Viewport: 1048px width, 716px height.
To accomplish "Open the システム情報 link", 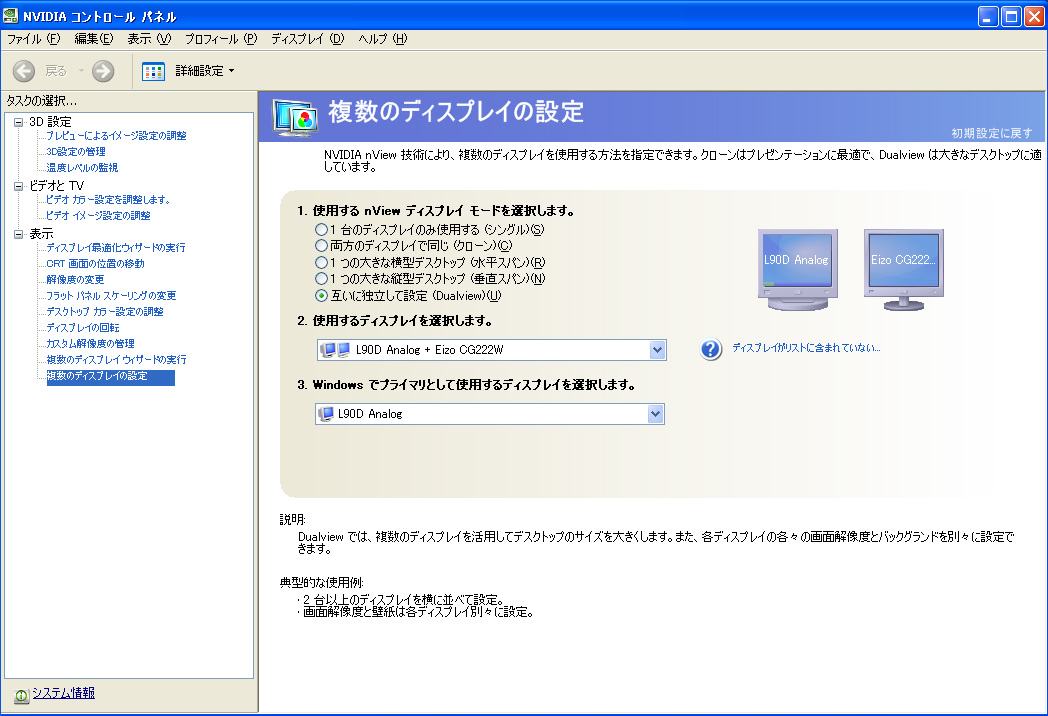I will coord(63,693).
